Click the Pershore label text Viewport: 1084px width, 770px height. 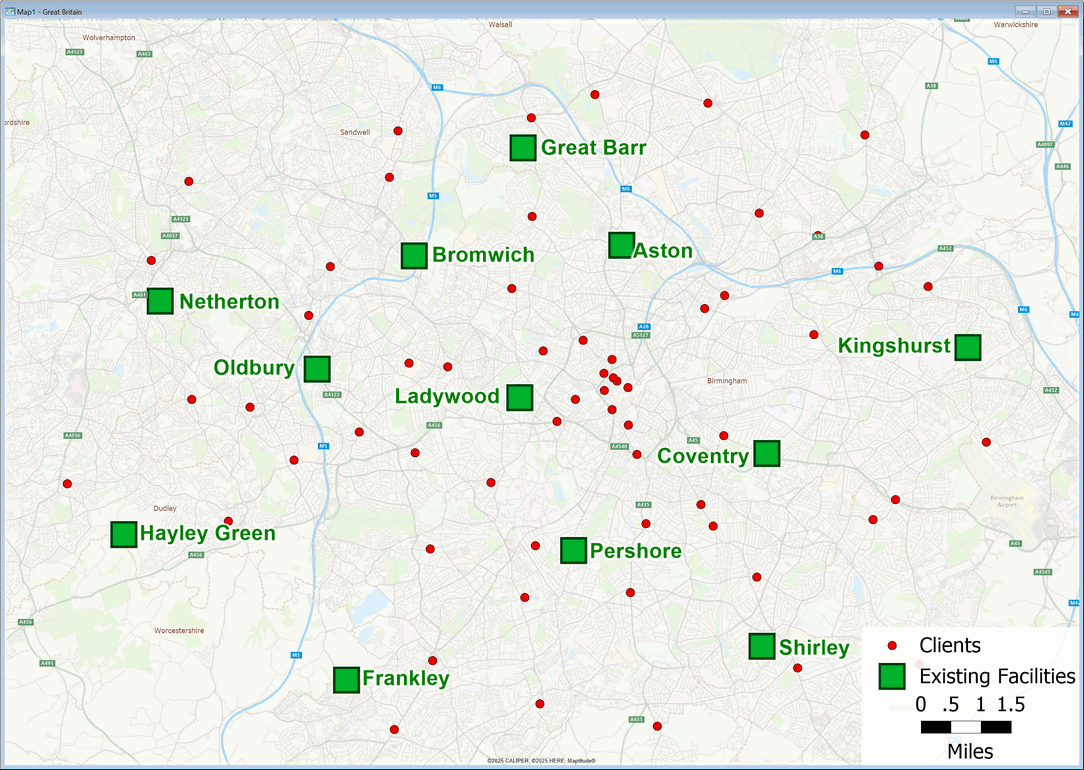[635, 551]
